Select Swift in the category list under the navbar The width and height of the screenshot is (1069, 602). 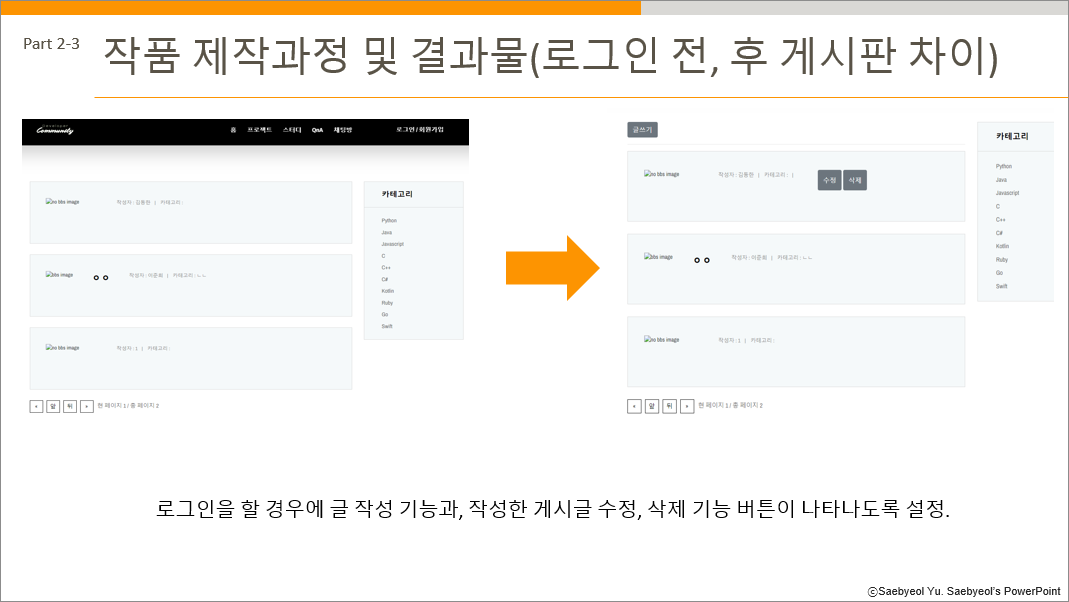pos(387,326)
